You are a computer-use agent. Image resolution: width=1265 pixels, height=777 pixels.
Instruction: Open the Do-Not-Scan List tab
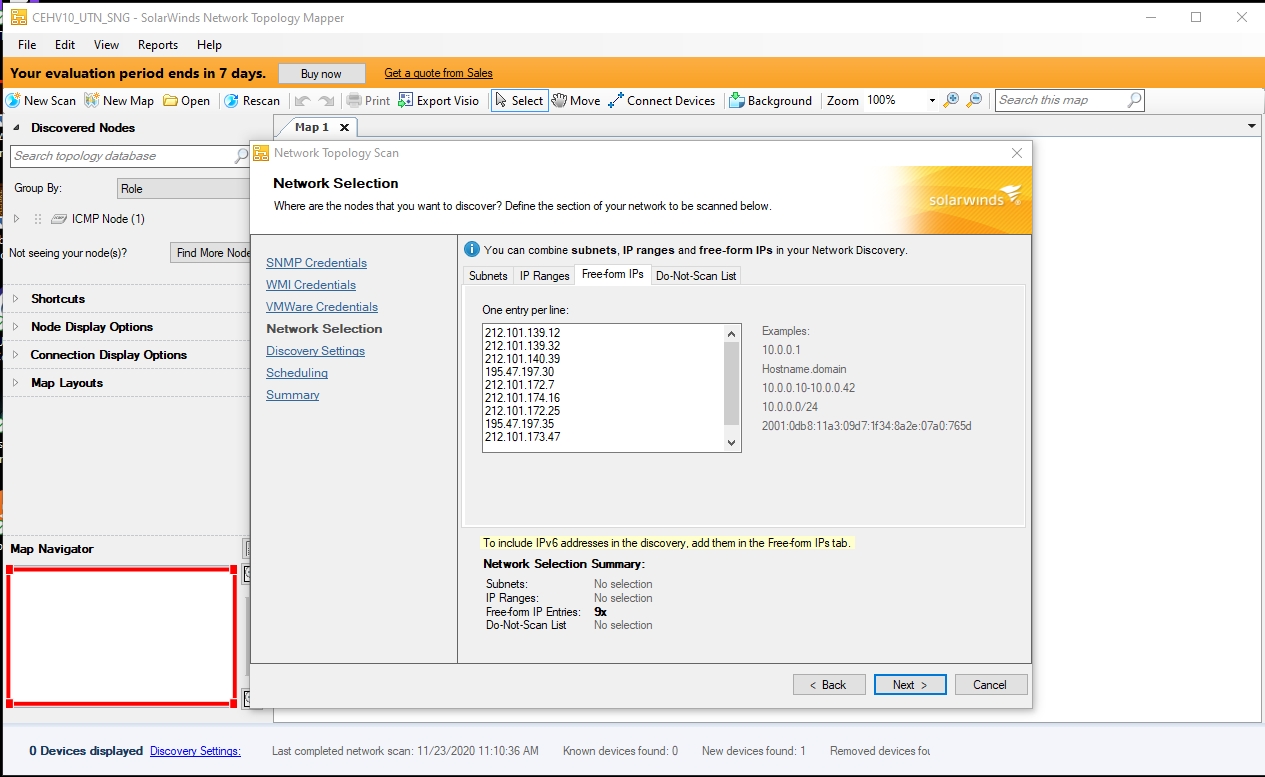tap(696, 276)
